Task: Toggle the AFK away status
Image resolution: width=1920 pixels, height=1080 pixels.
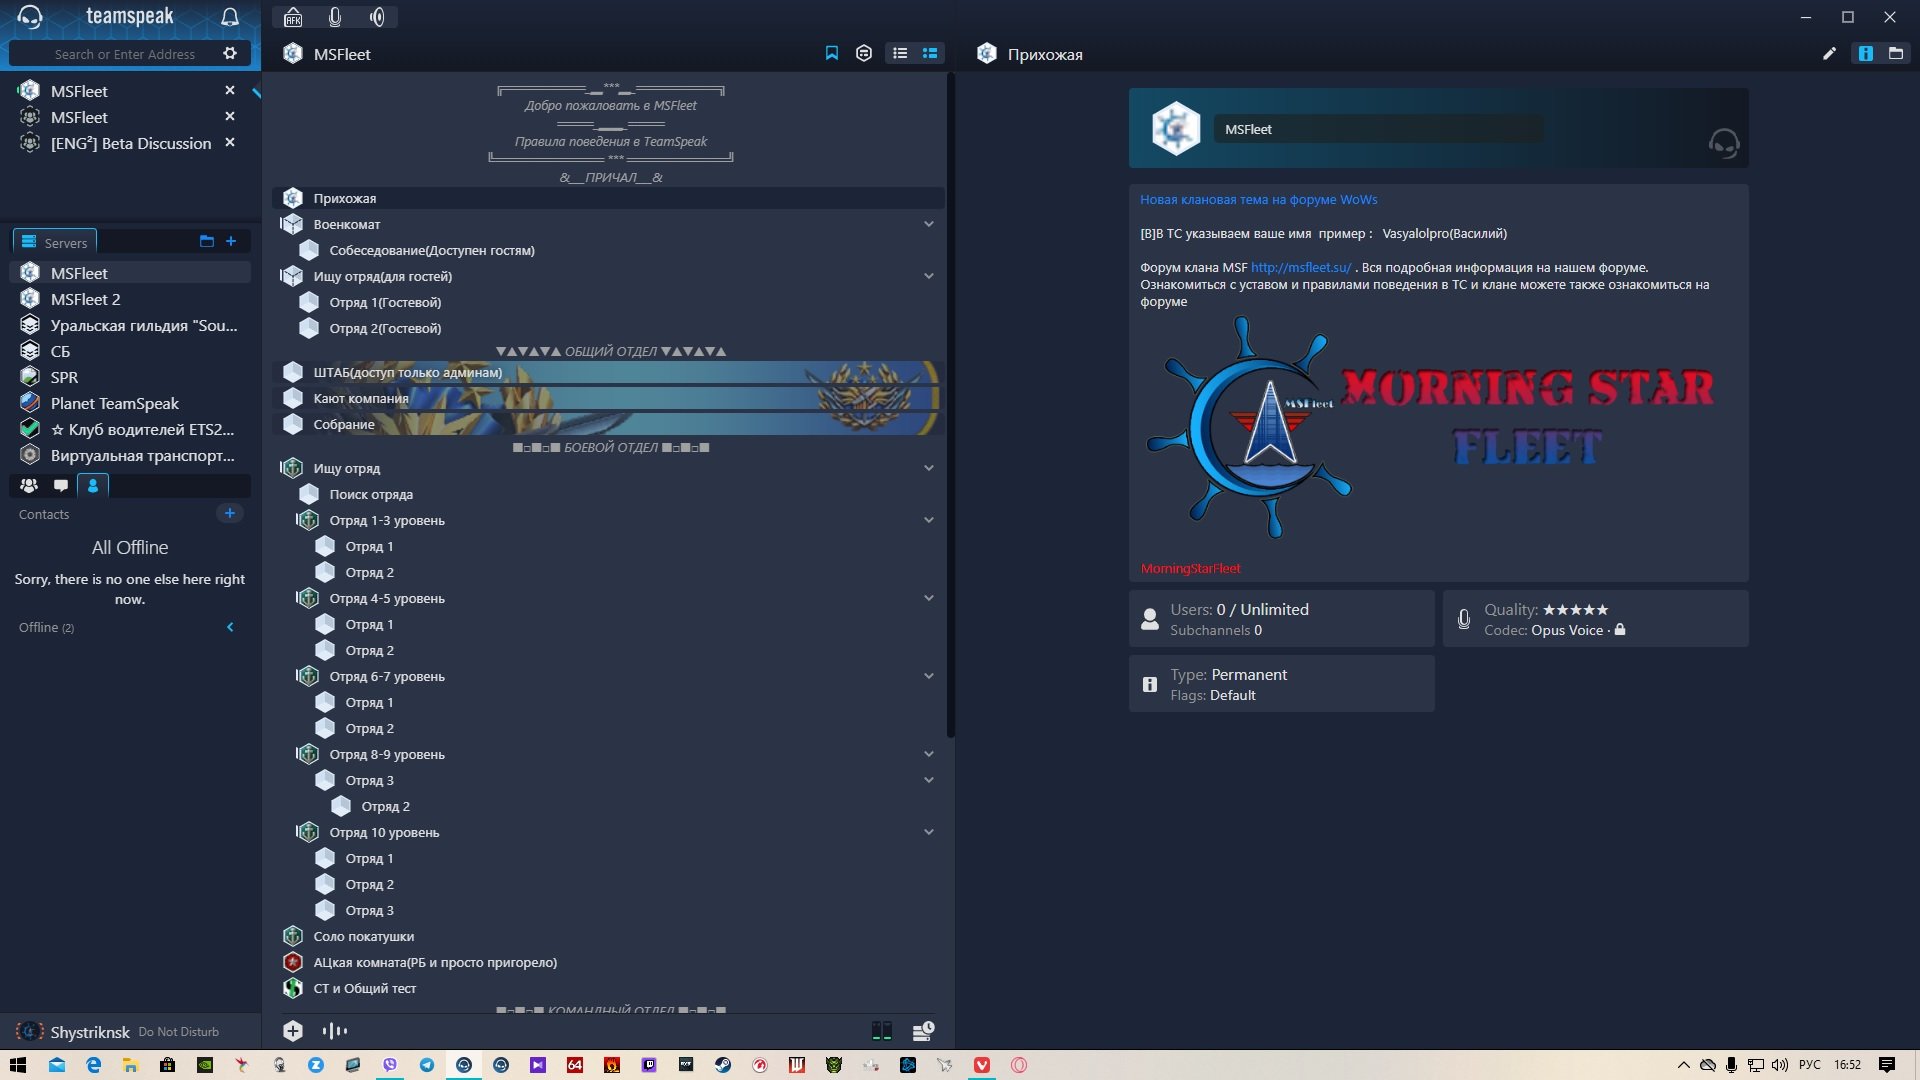Action: [x=293, y=17]
